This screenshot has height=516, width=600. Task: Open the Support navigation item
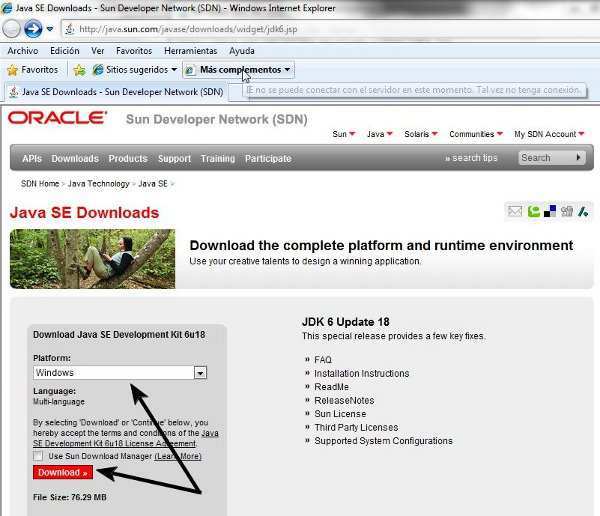click(x=174, y=158)
